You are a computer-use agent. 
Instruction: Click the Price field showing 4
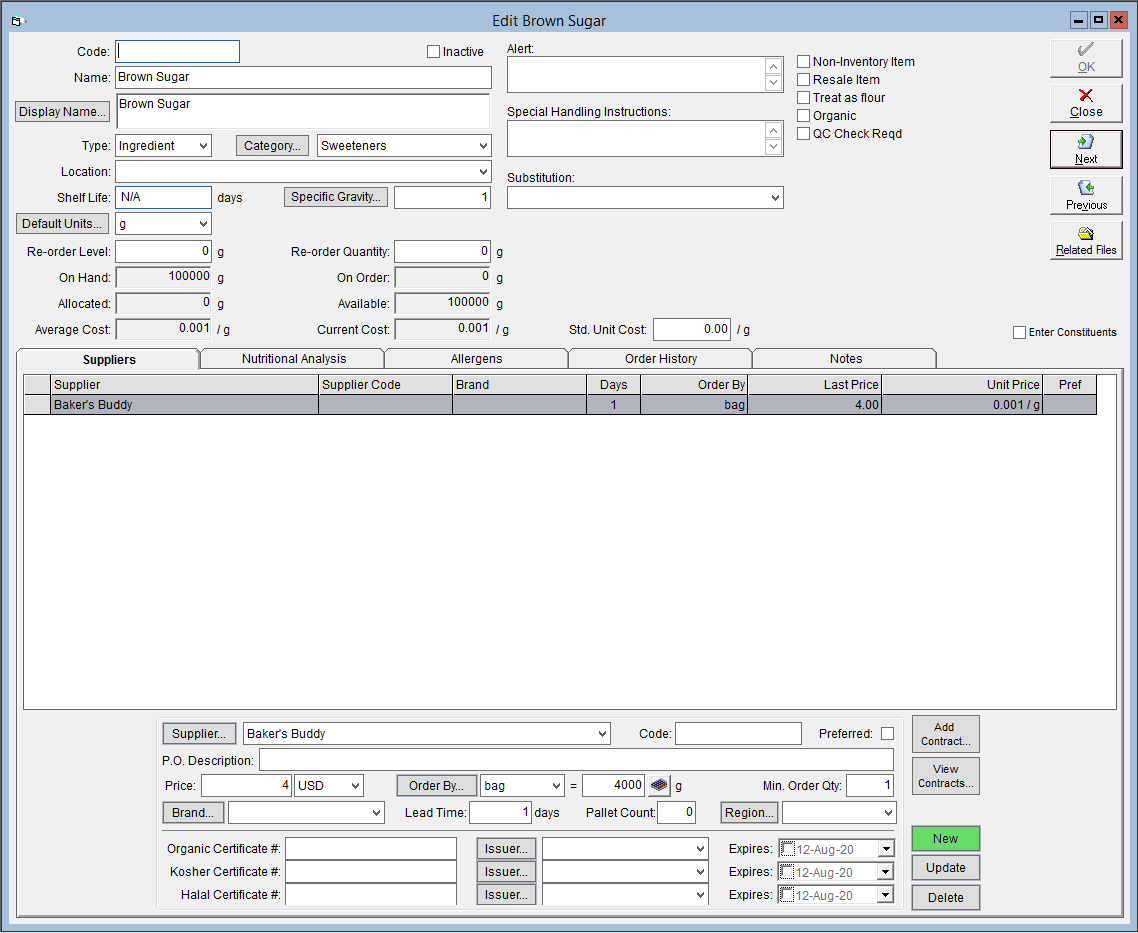(x=246, y=786)
